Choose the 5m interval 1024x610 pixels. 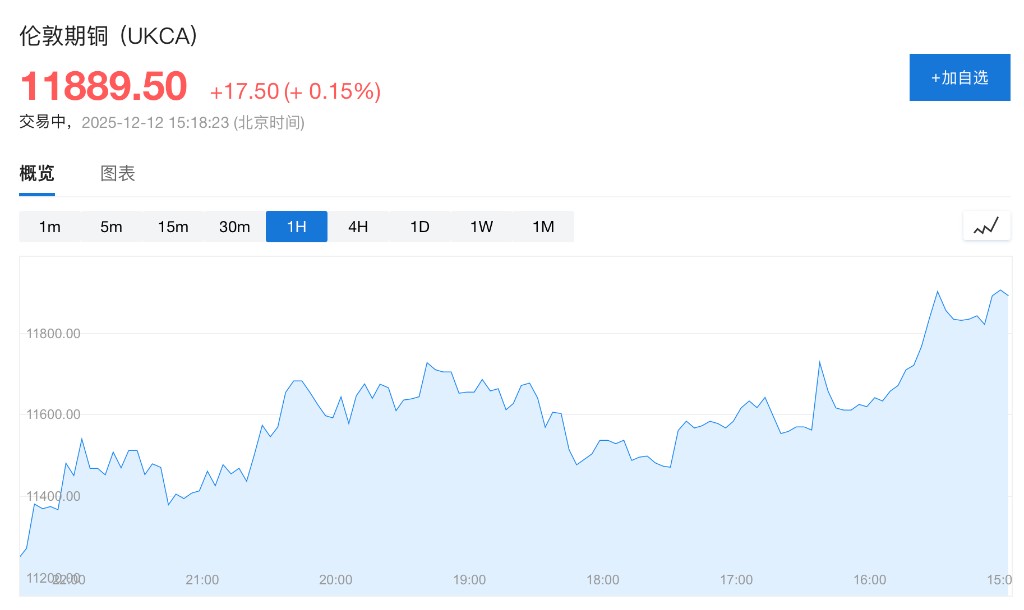point(111,227)
